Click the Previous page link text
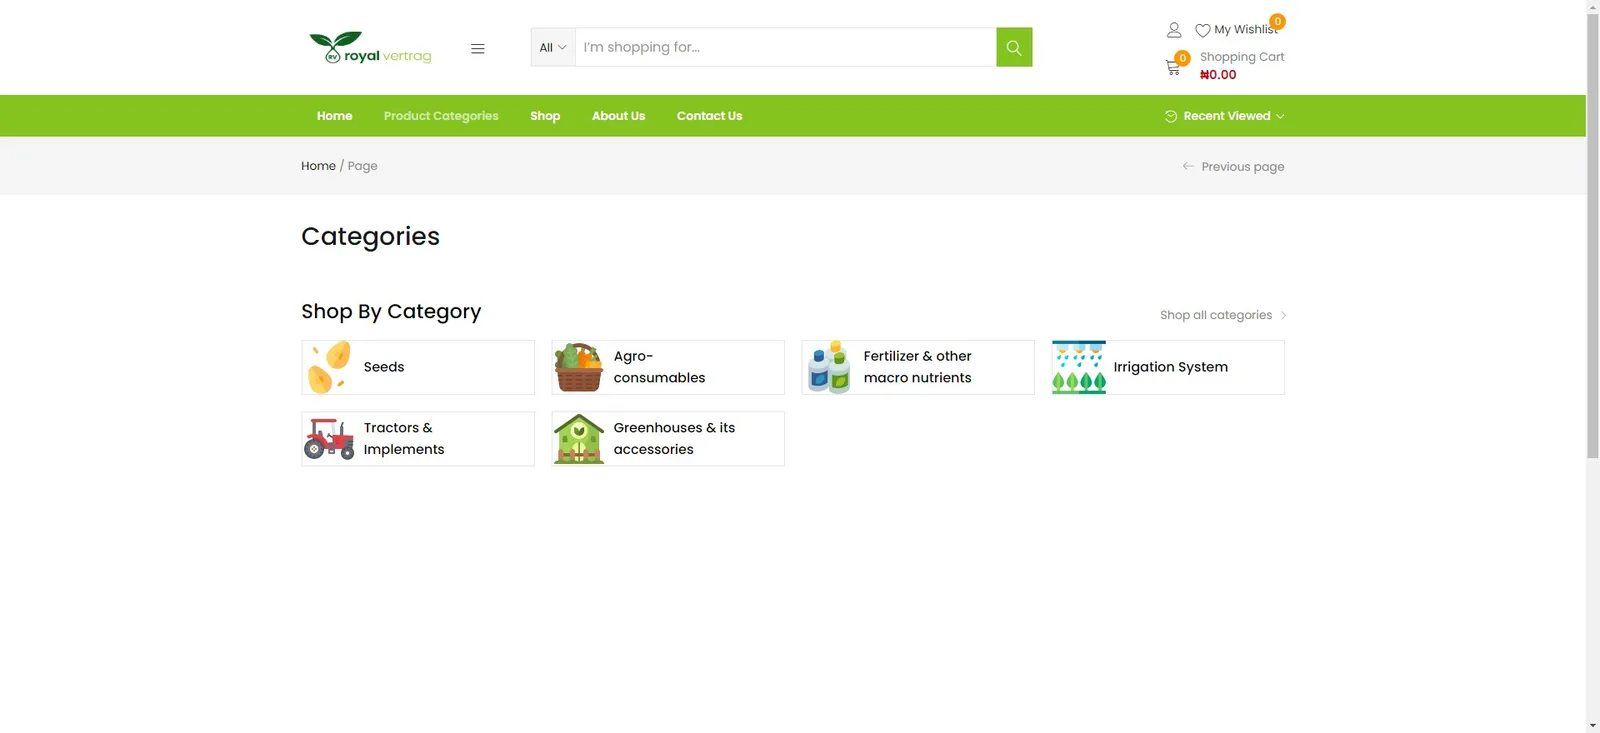 (x=1243, y=167)
